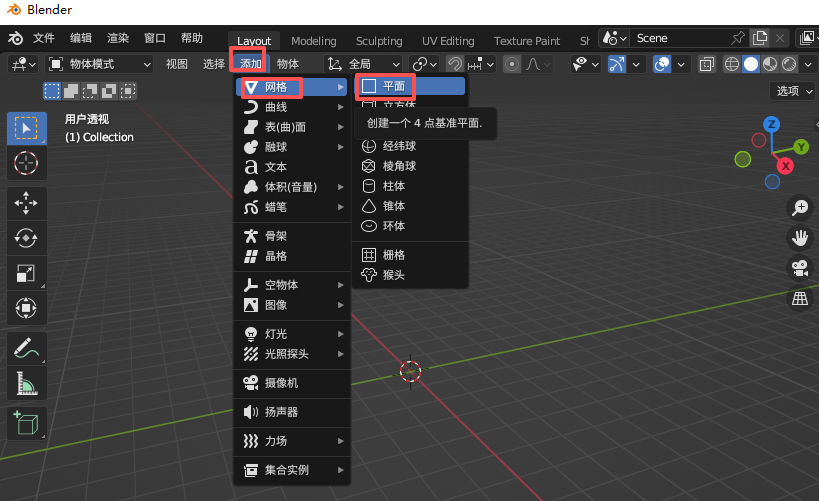Select the Measure tool
The height and width of the screenshot is (501, 819).
pyautogui.click(x=26, y=383)
